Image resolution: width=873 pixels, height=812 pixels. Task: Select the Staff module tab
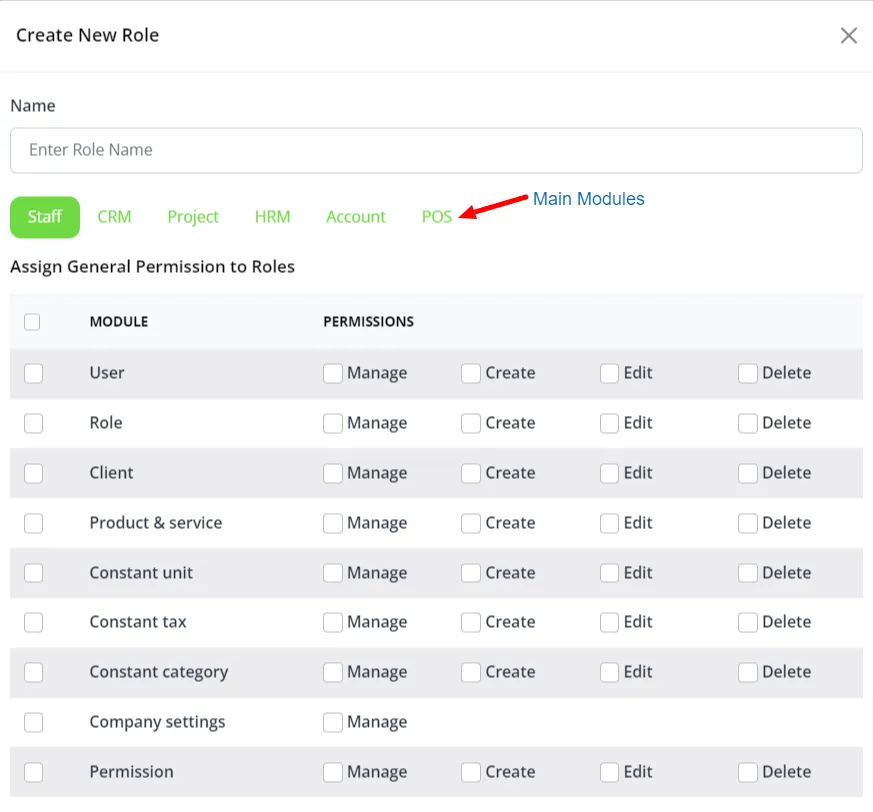pos(45,217)
